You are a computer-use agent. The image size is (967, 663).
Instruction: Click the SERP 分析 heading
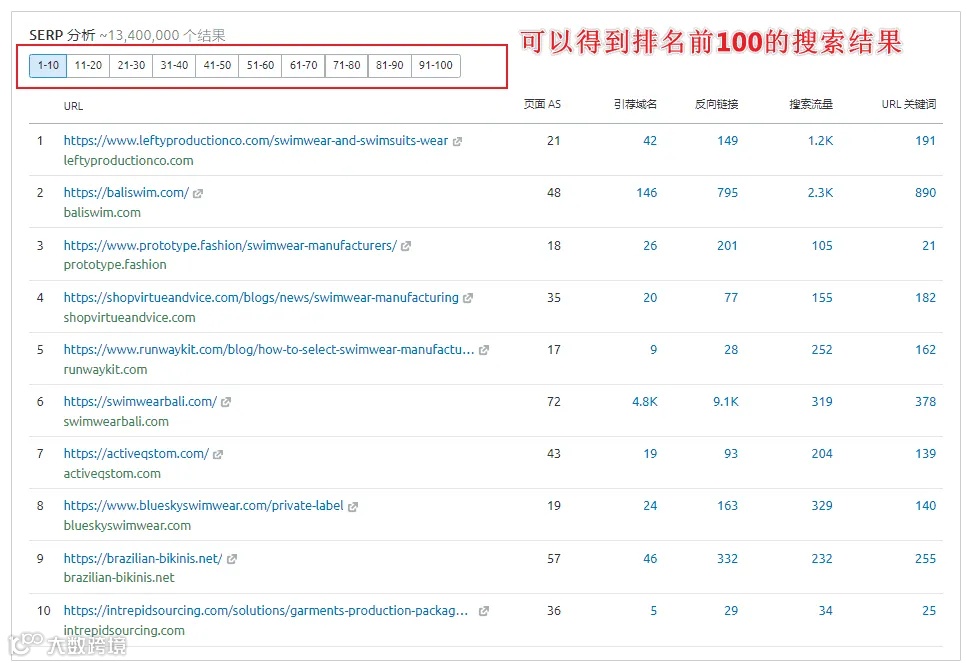(62, 35)
